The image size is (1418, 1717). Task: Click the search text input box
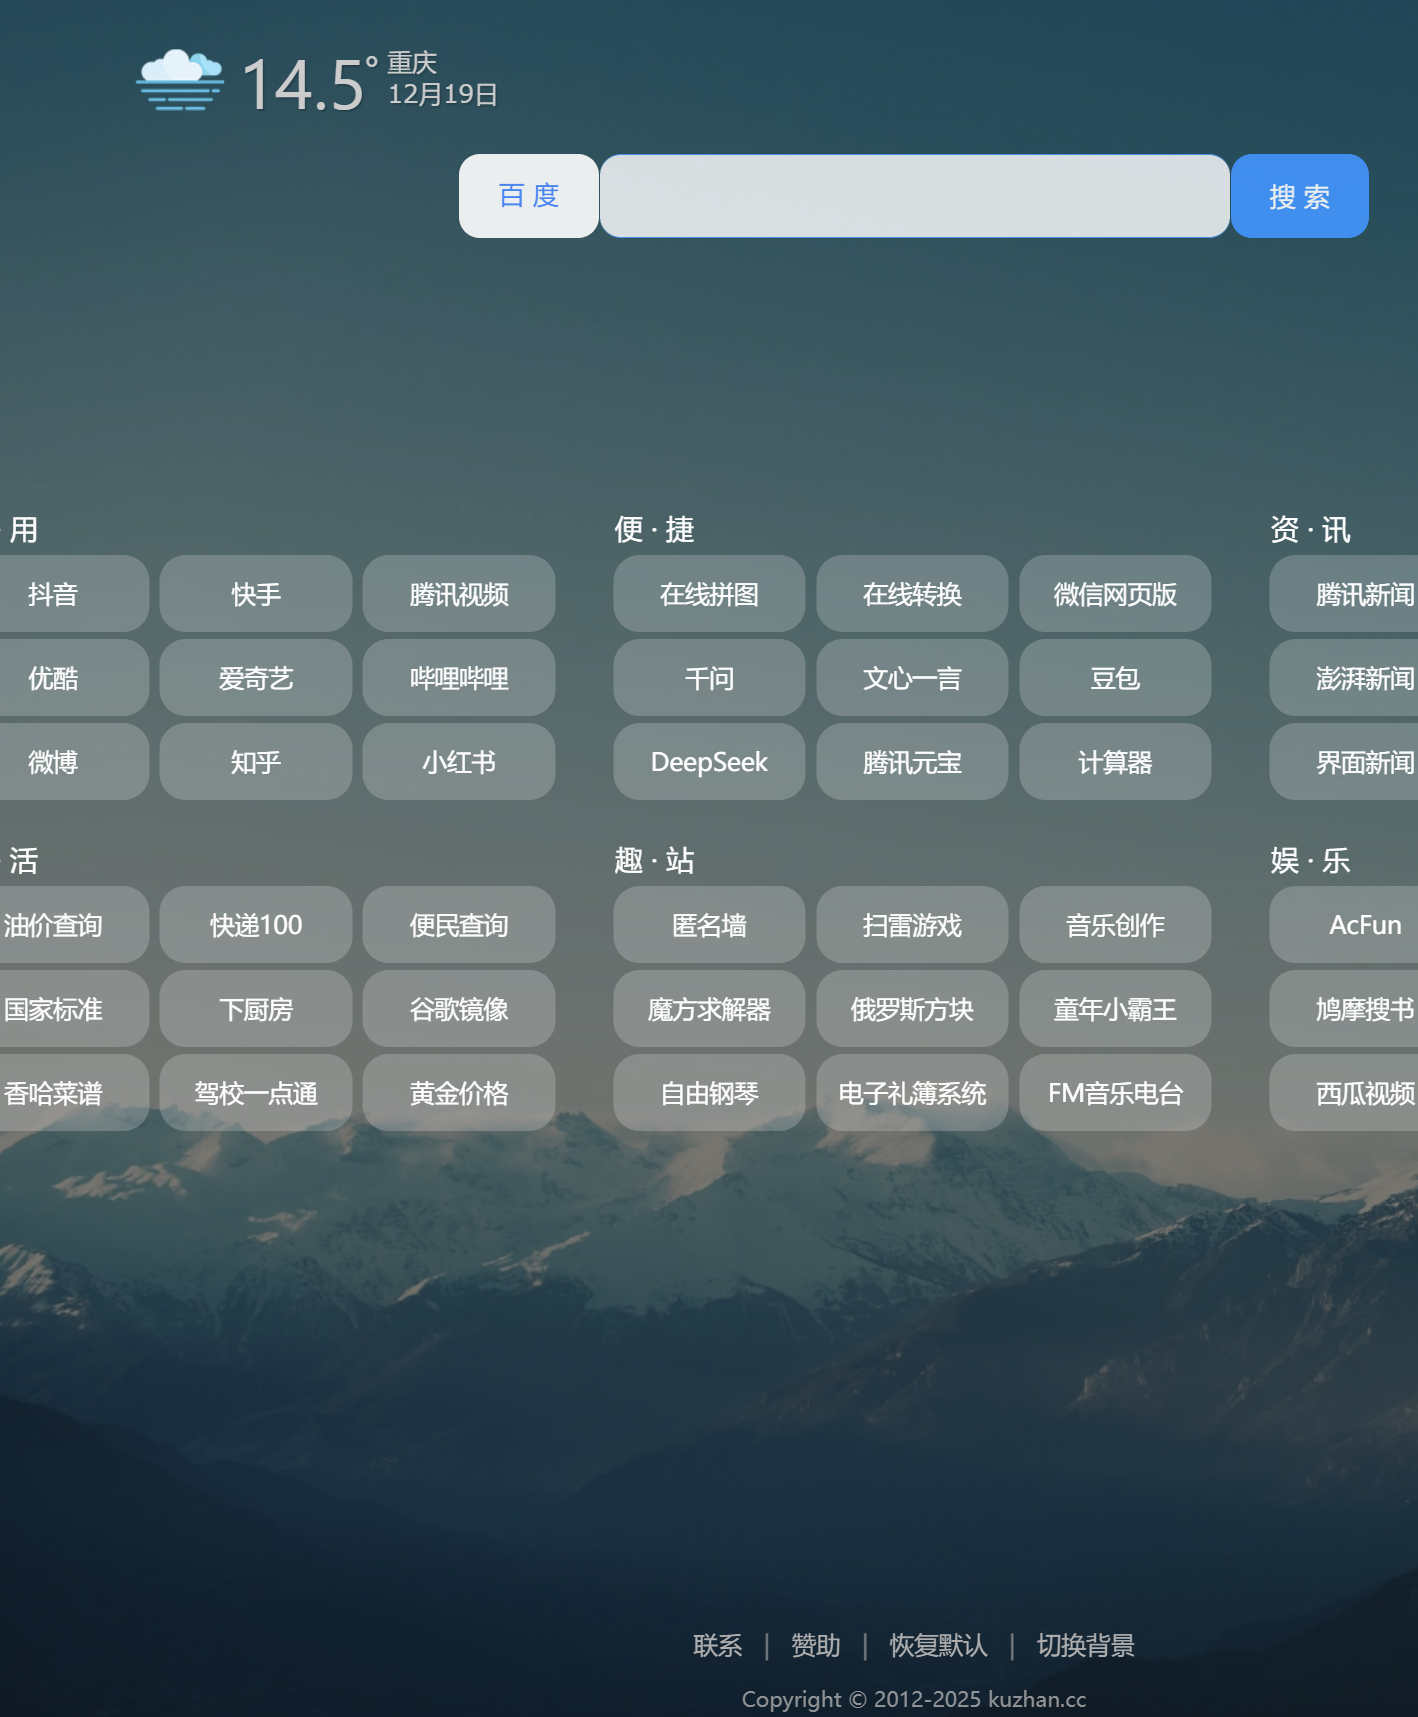pos(914,196)
